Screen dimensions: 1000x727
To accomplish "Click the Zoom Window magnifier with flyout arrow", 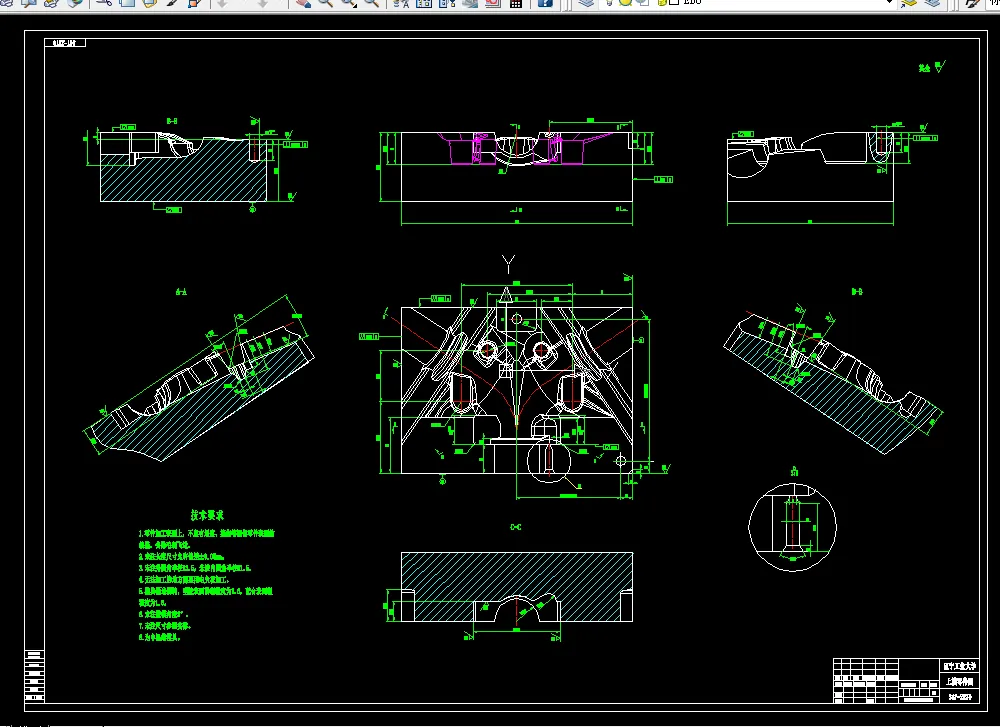I will tap(349, 3).
